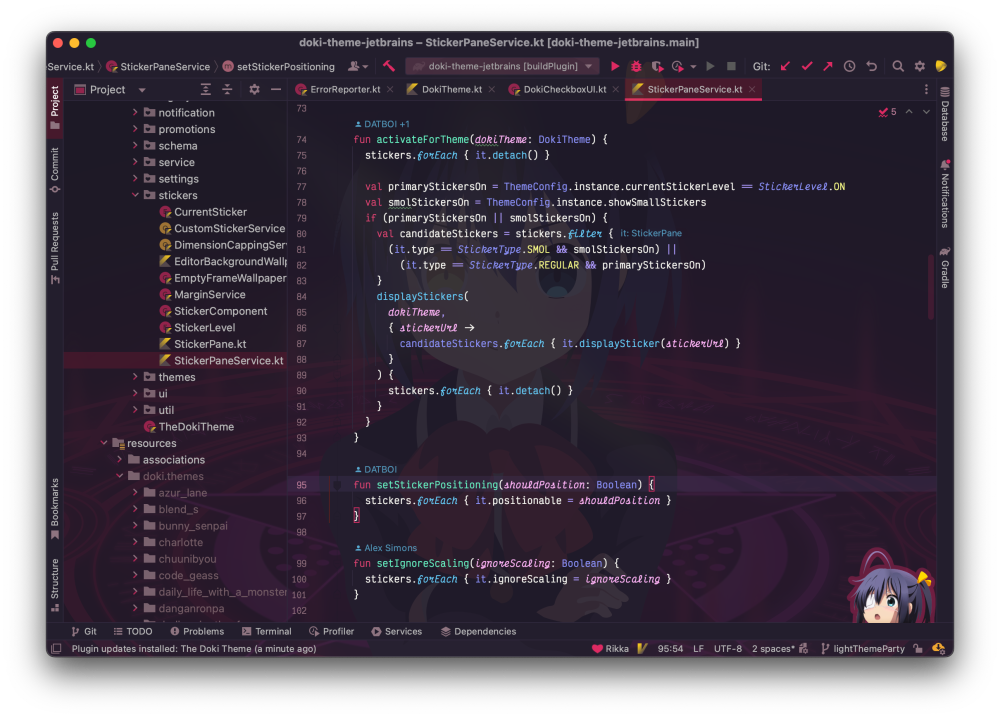Collapse all in Project panel
The image size is (1000, 718).
pyautogui.click(x=227, y=89)
